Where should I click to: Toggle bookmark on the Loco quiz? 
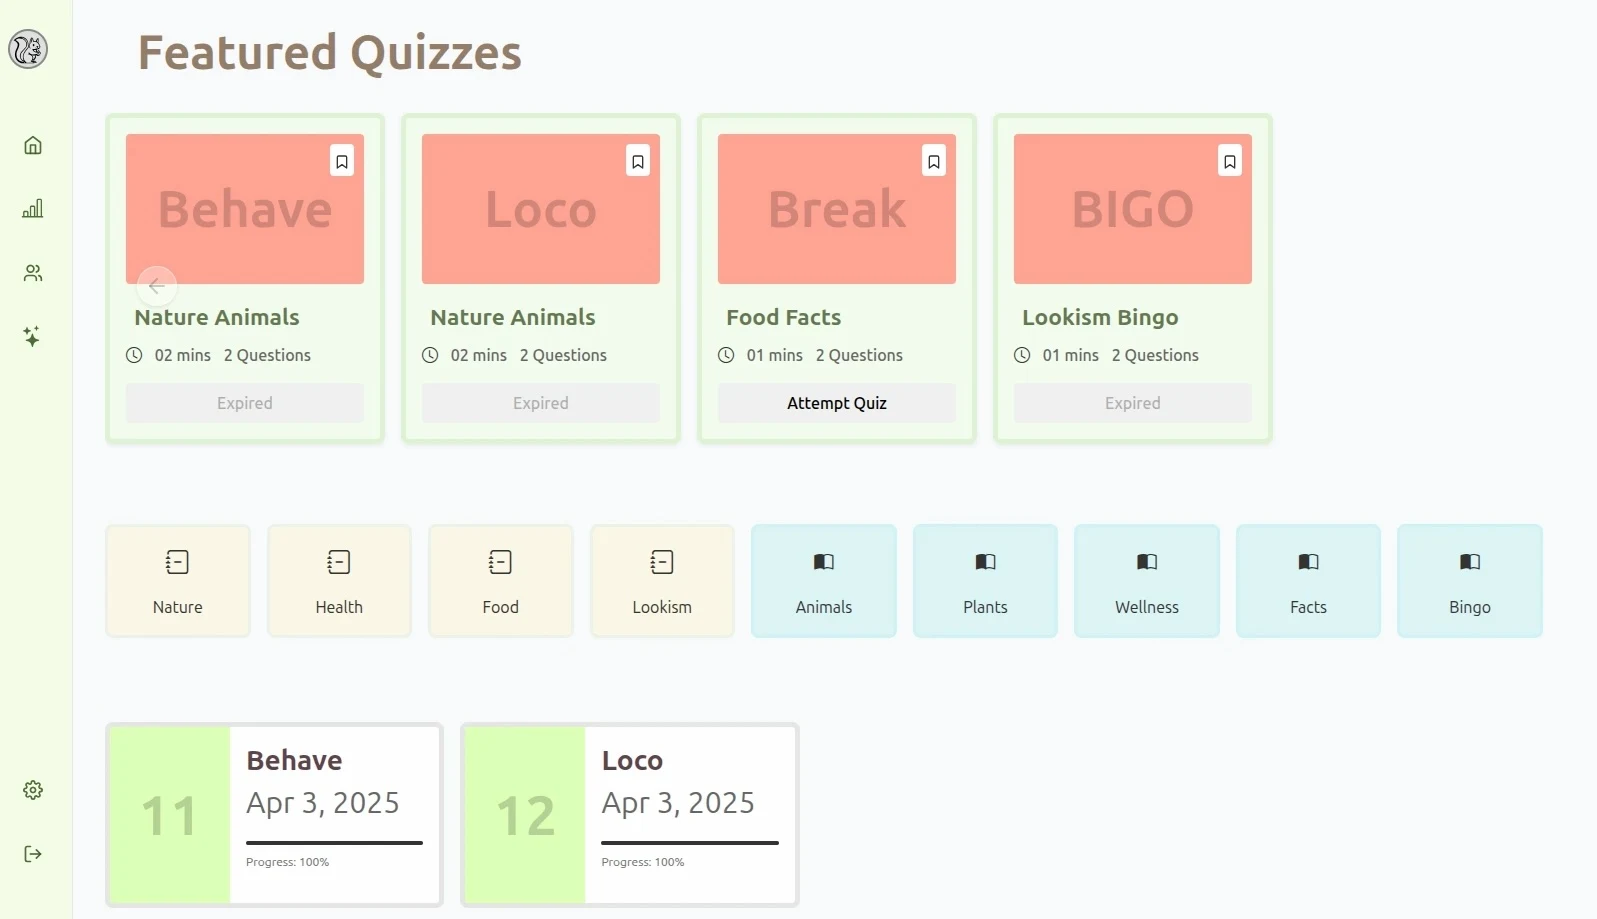[x=638, y=161]
